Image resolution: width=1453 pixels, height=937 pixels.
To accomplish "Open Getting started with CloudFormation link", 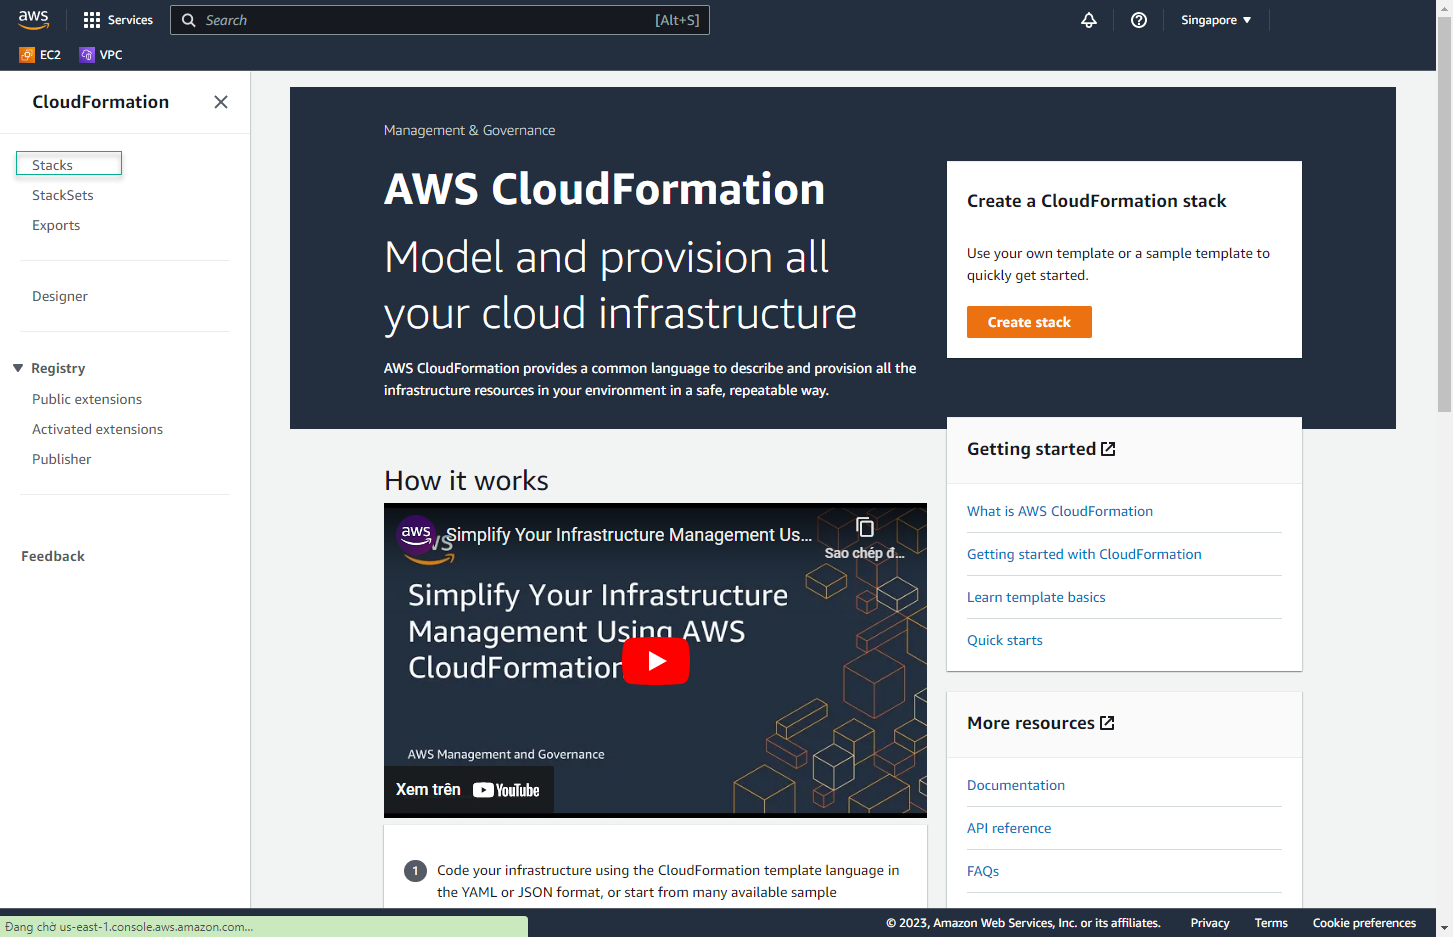I will [x=1084, y=554].
